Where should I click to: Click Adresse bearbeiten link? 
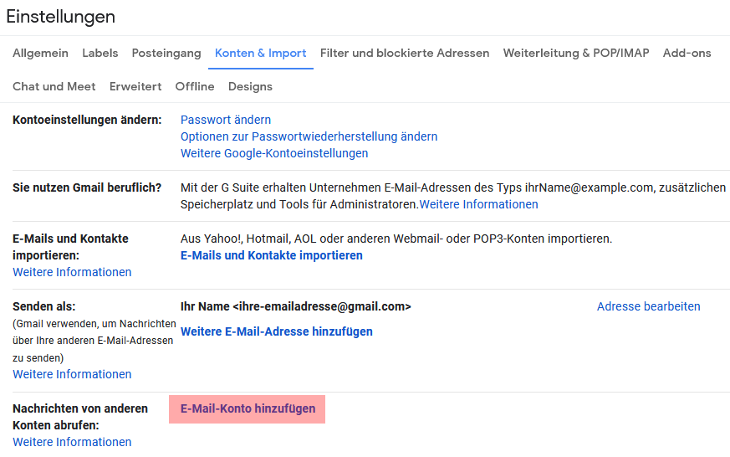coord(649,307)
